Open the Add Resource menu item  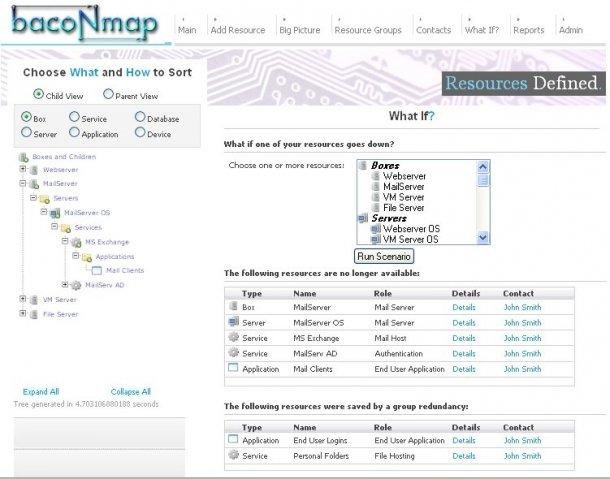click(238, 30)
